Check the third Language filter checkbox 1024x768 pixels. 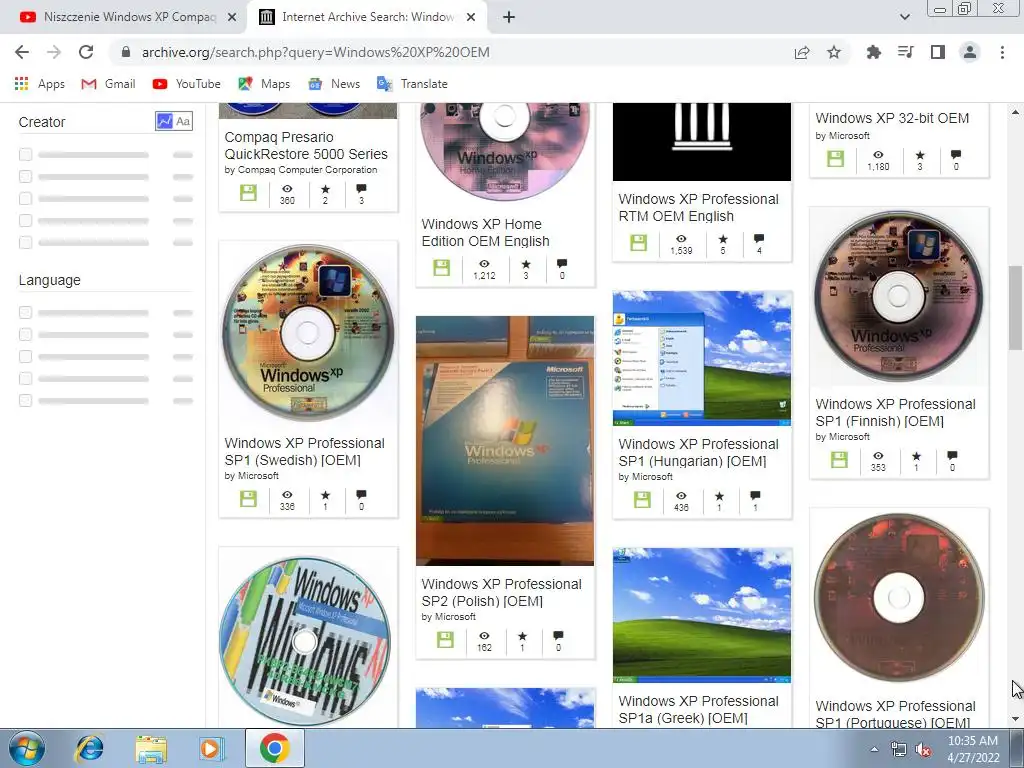point(25,357)
